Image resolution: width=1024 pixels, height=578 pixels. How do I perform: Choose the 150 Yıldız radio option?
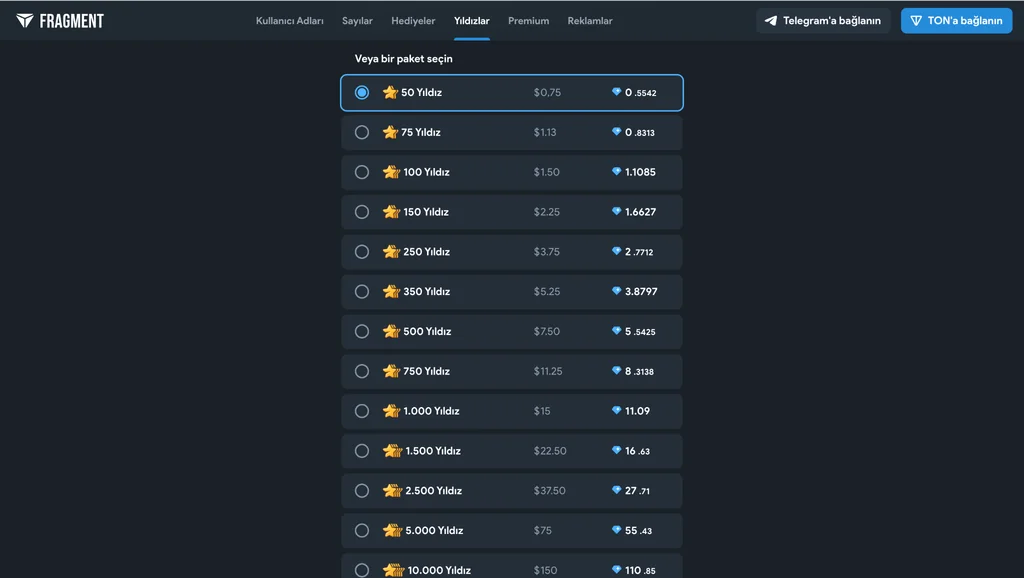coord(362,212)
